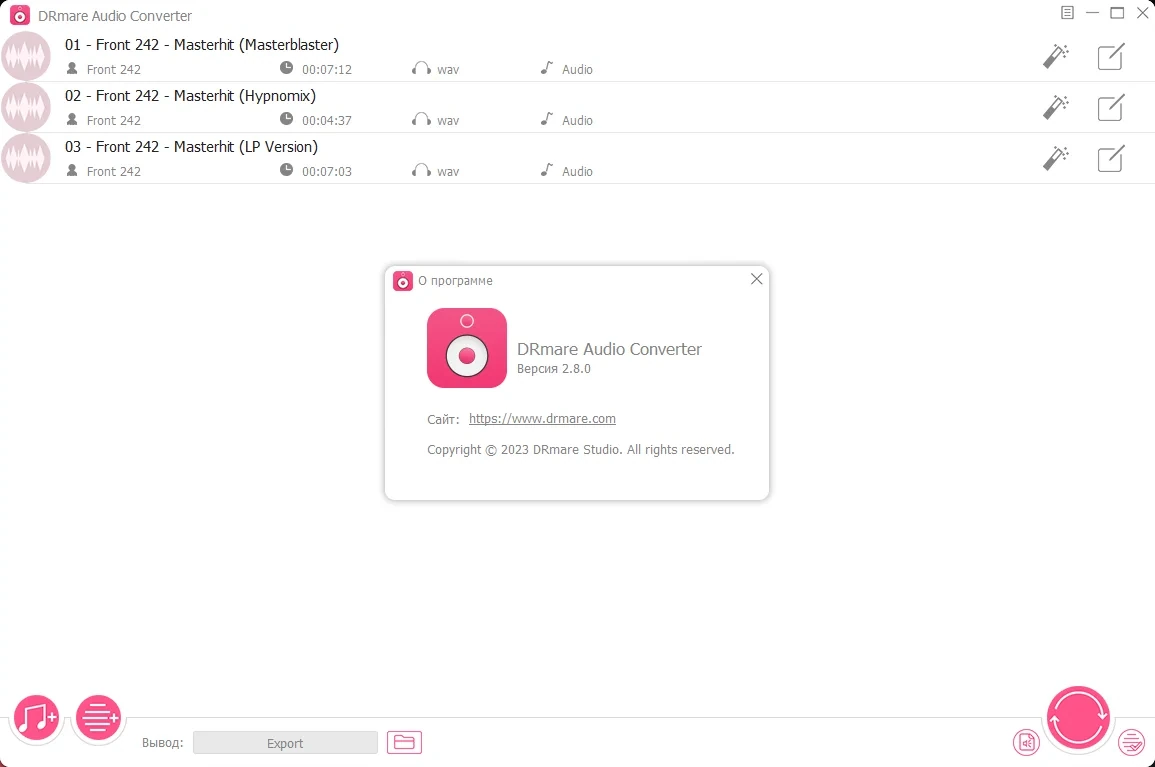Click waveform thumbnail of Masterhit (LP Version)
Viewport: 1155px width, 767px height.
(x=26, y=158)
